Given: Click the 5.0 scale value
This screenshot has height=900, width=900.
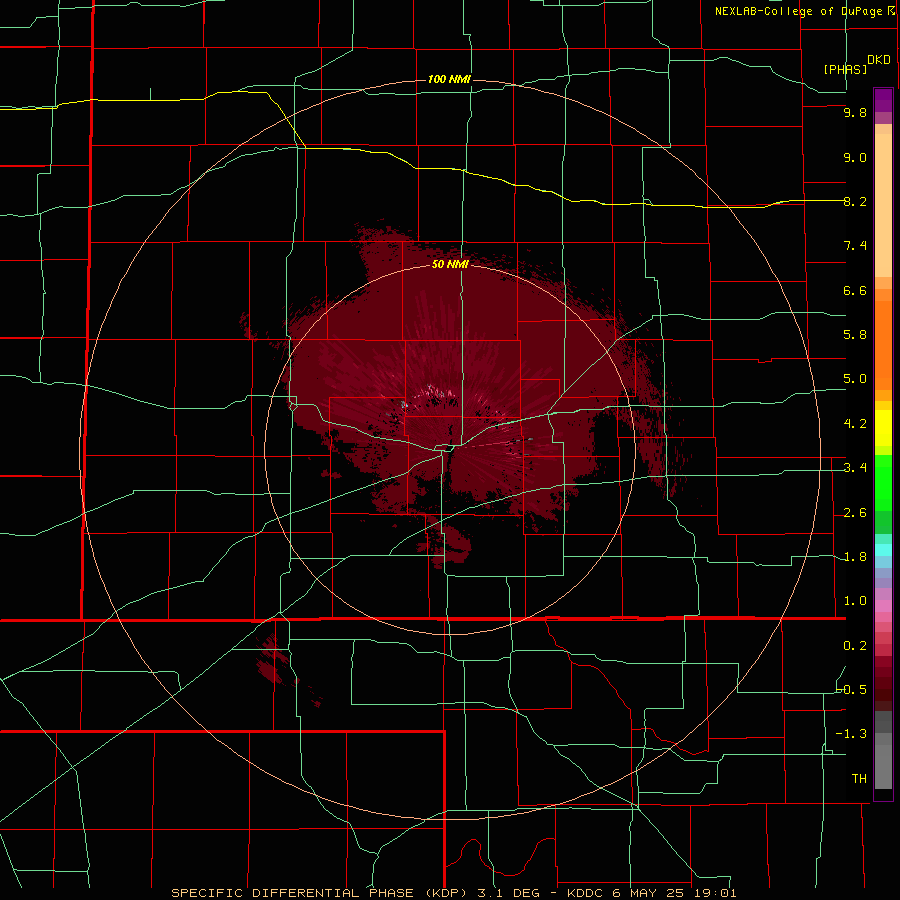Looking at the screenshot, I should 855,379.
